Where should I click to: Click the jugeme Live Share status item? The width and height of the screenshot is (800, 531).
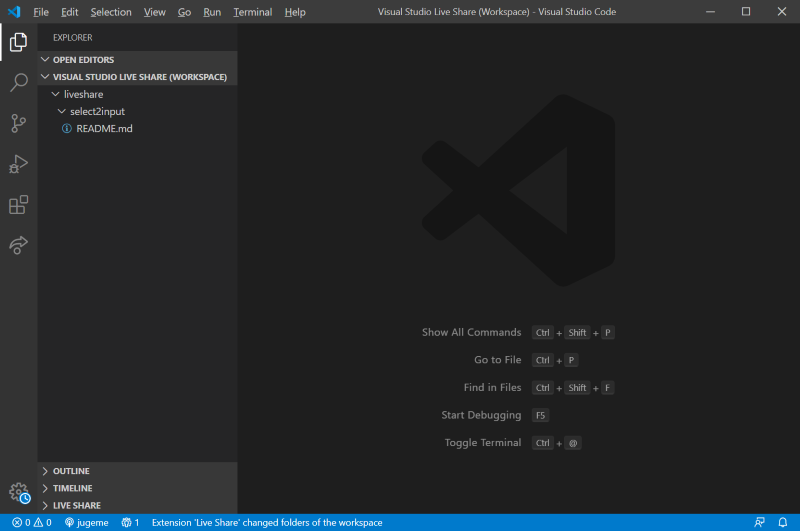(x=86, y=522)
